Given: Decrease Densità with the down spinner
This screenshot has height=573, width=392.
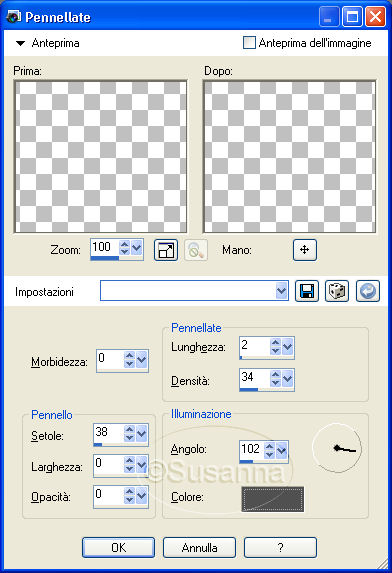Looking at the screenshot, I should (276, 383).
